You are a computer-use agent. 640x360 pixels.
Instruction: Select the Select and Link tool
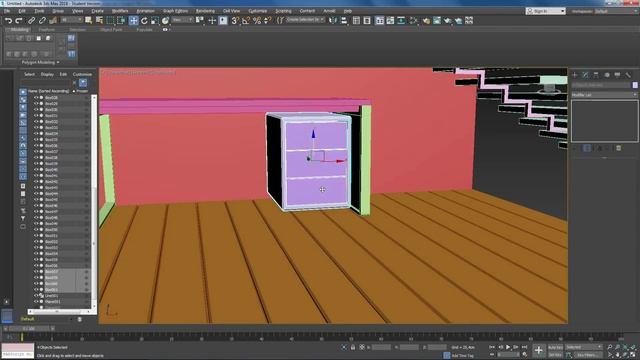coord(31,20)
